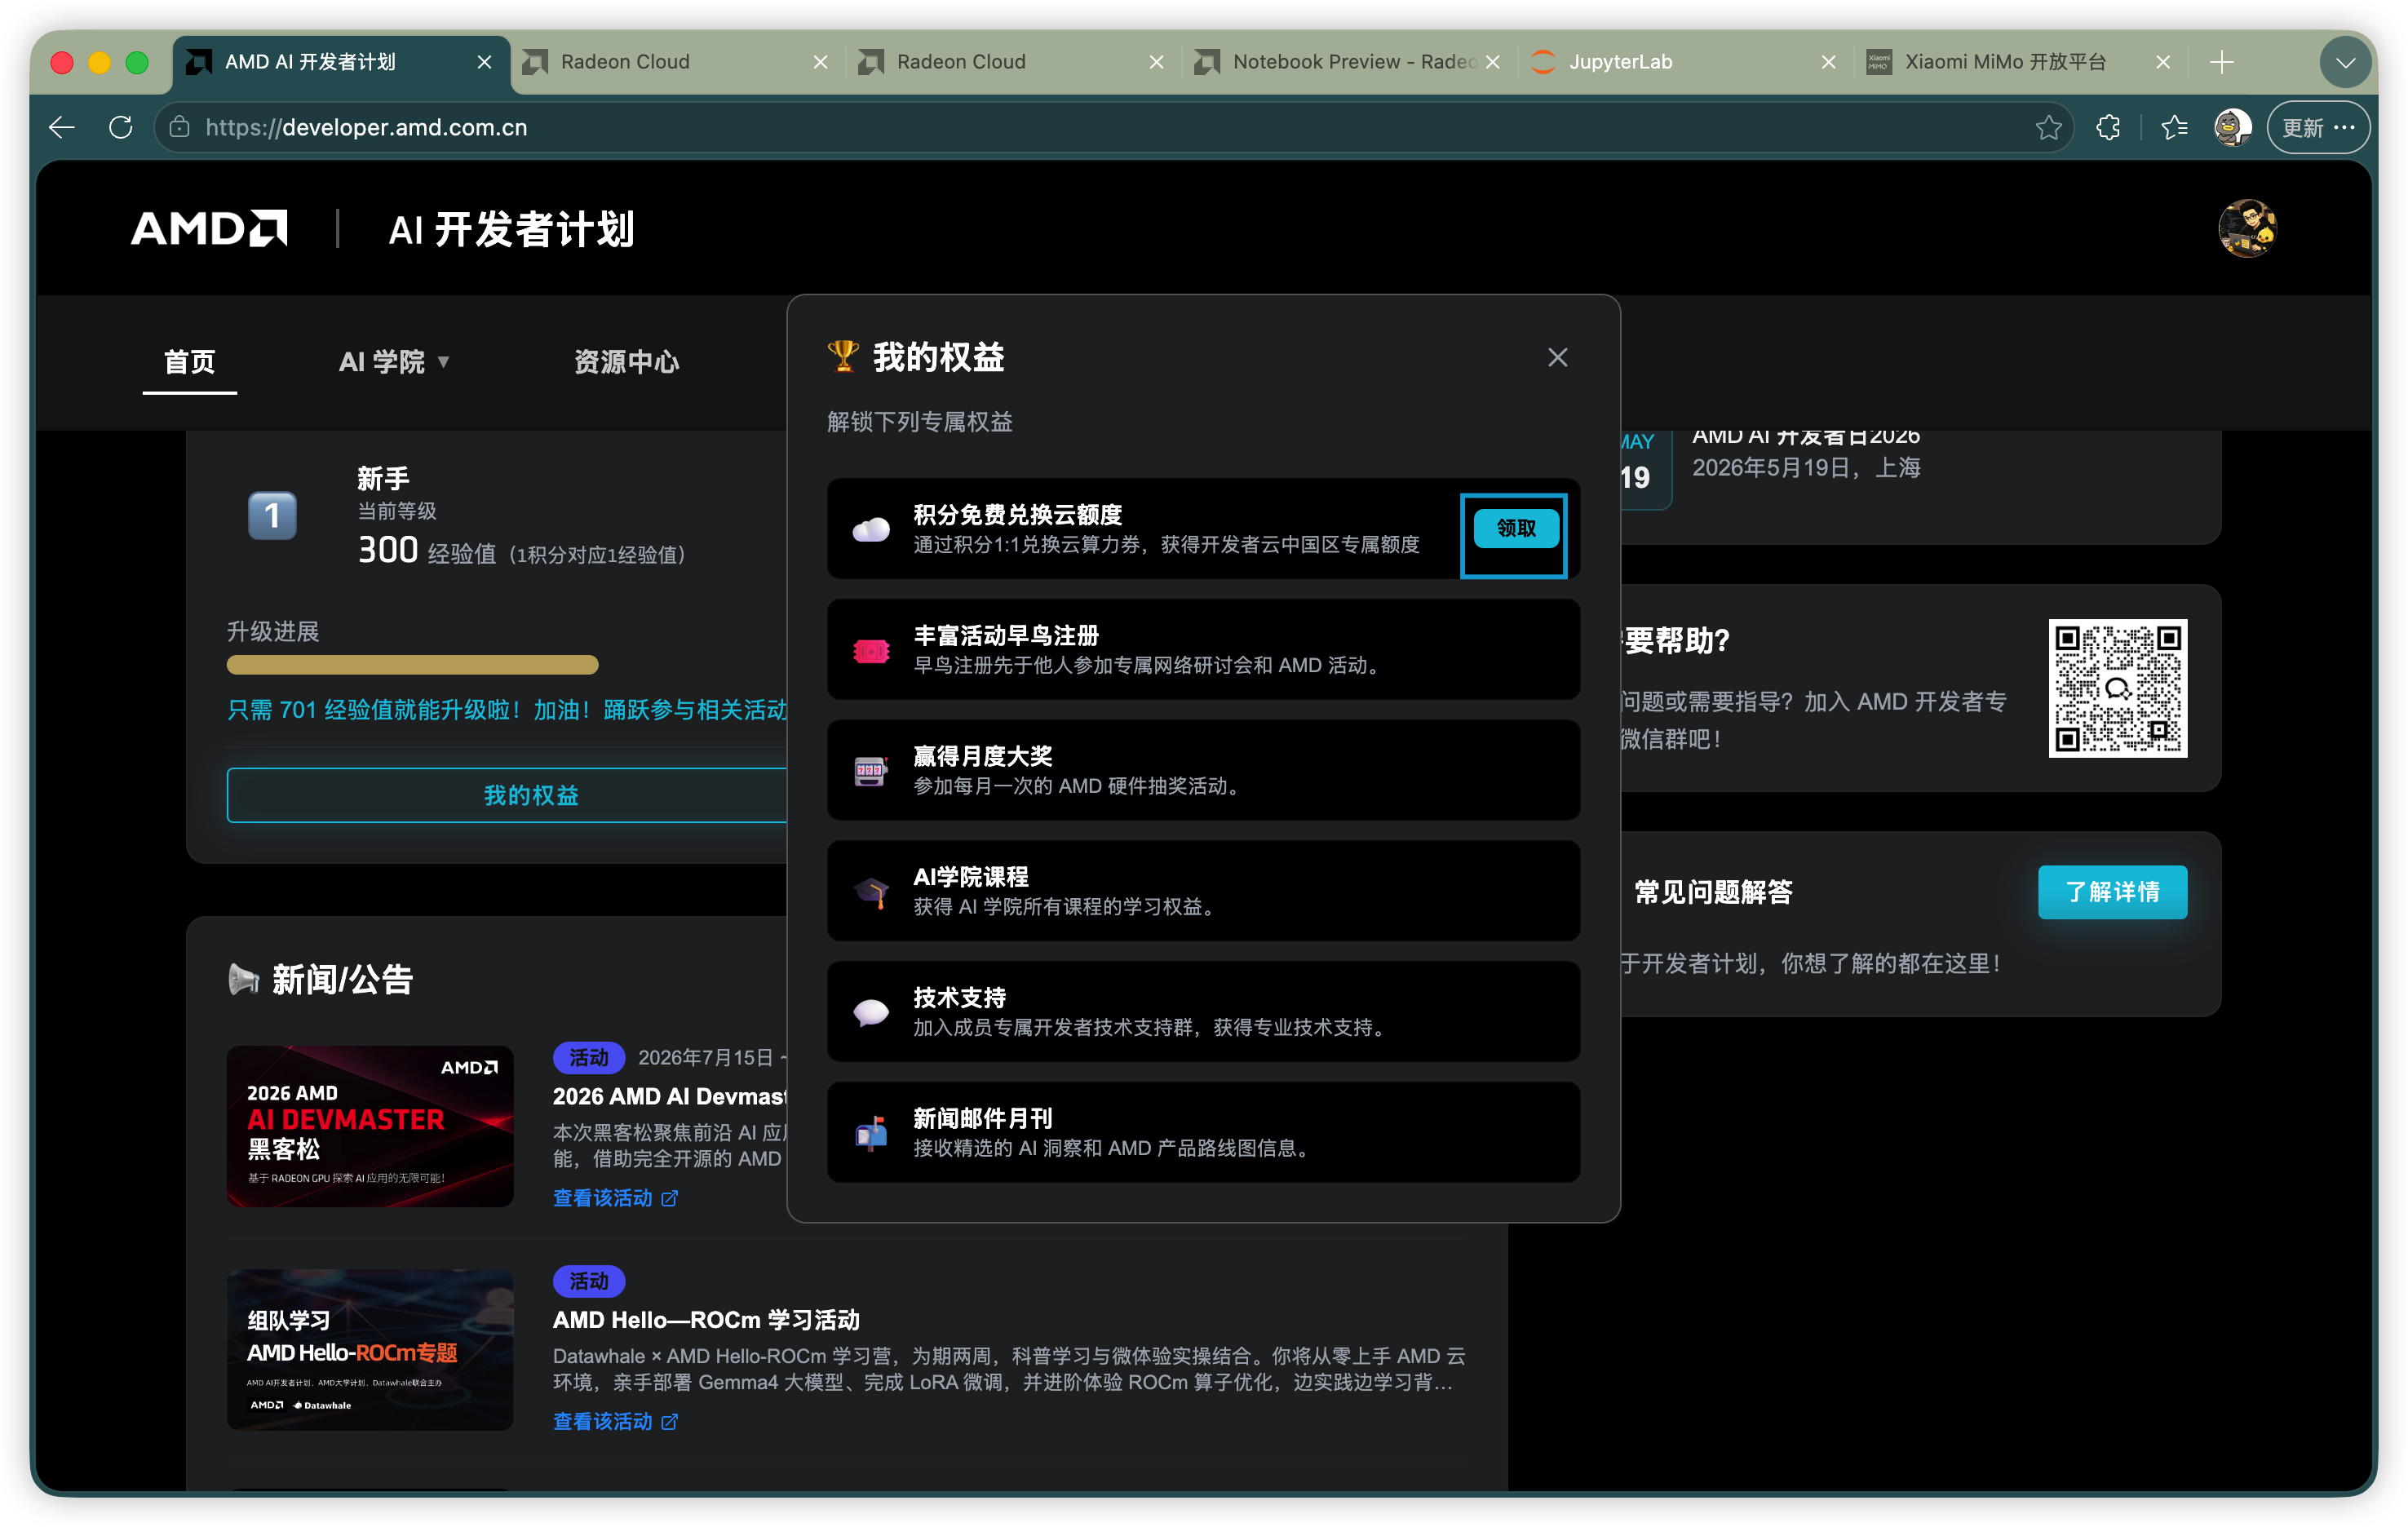Select the 新闻邮件月刊 benefit row
The image size is (2408, 1527).
click(x=1203, y=1132)
